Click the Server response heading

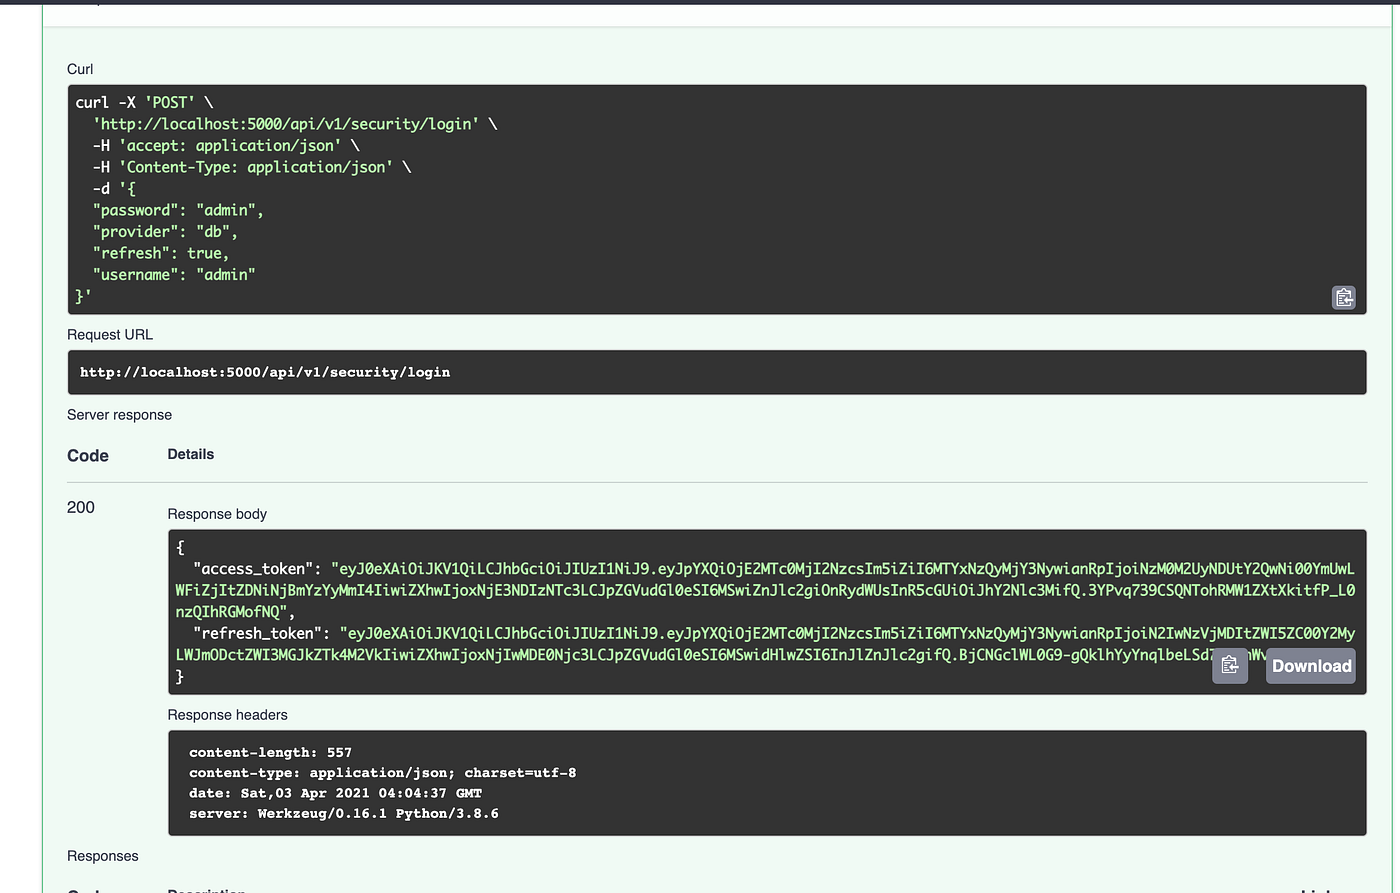click(119, 415)
